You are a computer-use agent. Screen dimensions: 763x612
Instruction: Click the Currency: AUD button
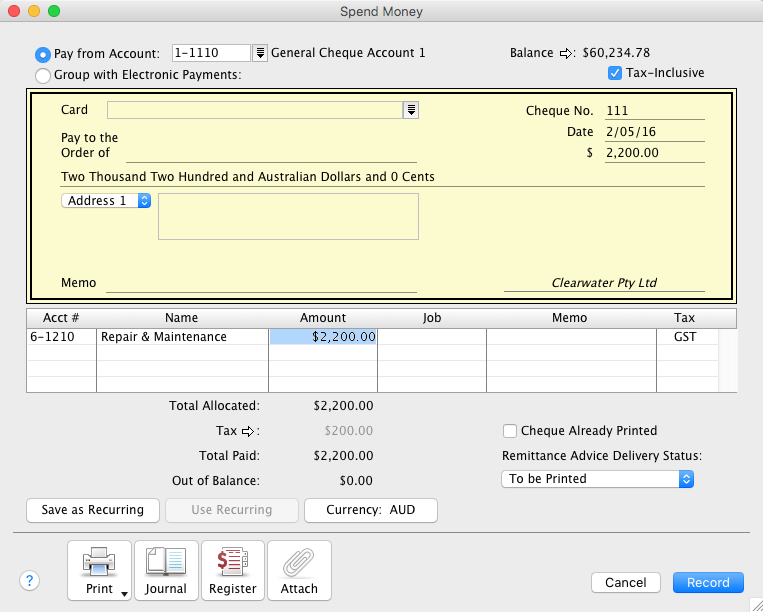(370, 510)
